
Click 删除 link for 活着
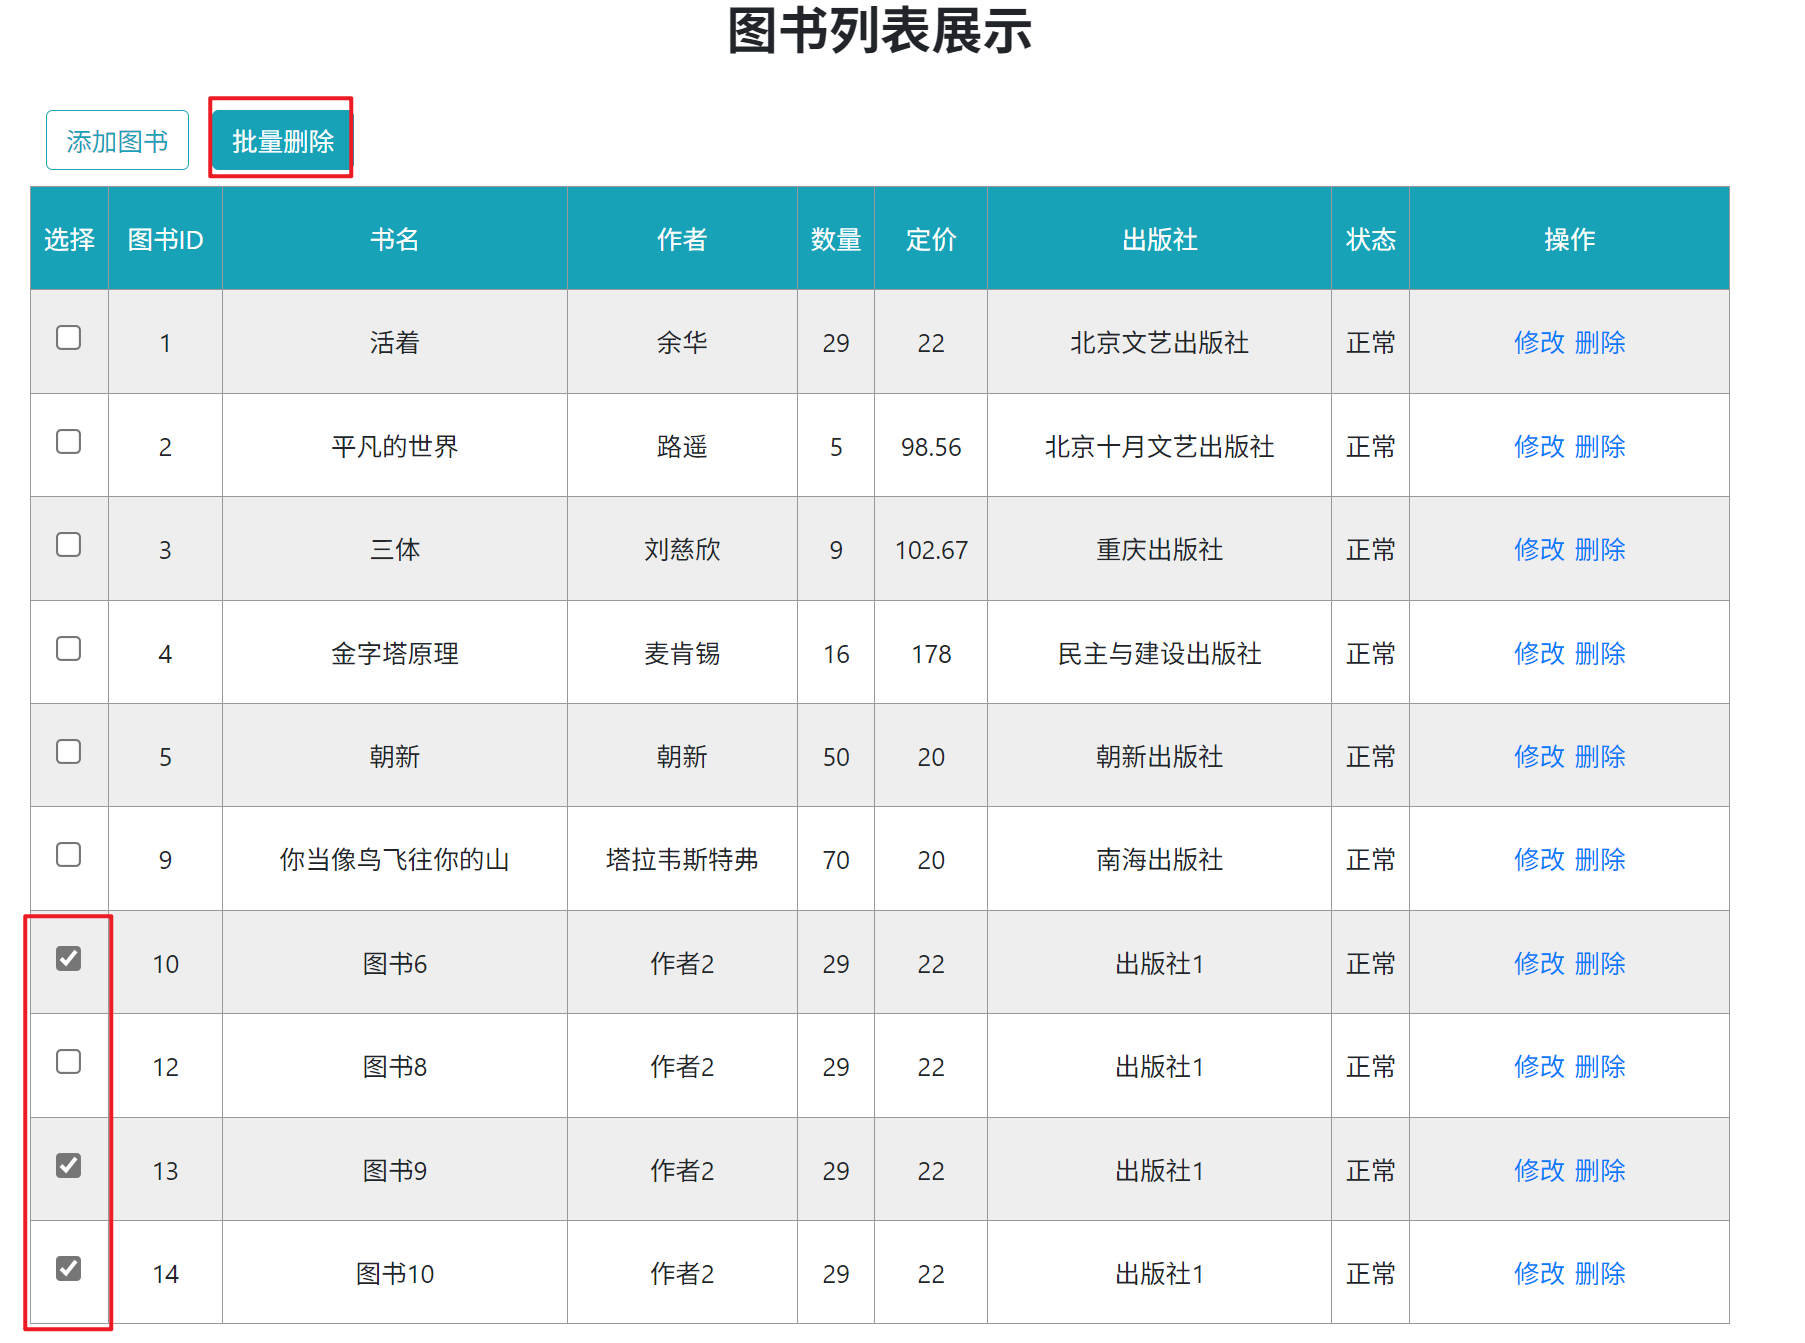(x=1600, y=343)
